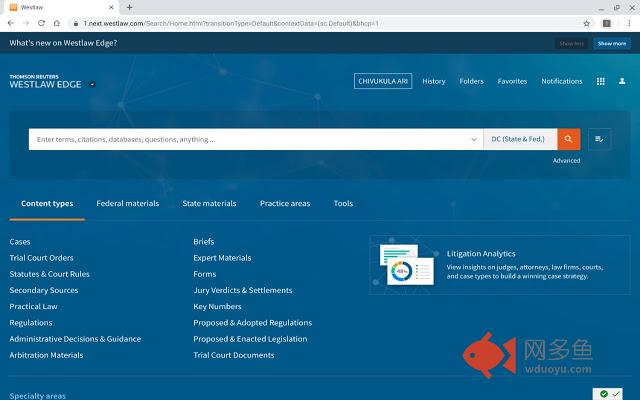Open Proposed & Adopted Regulations link
Viewport: 640px width, 400px height.
pos(253,323)
